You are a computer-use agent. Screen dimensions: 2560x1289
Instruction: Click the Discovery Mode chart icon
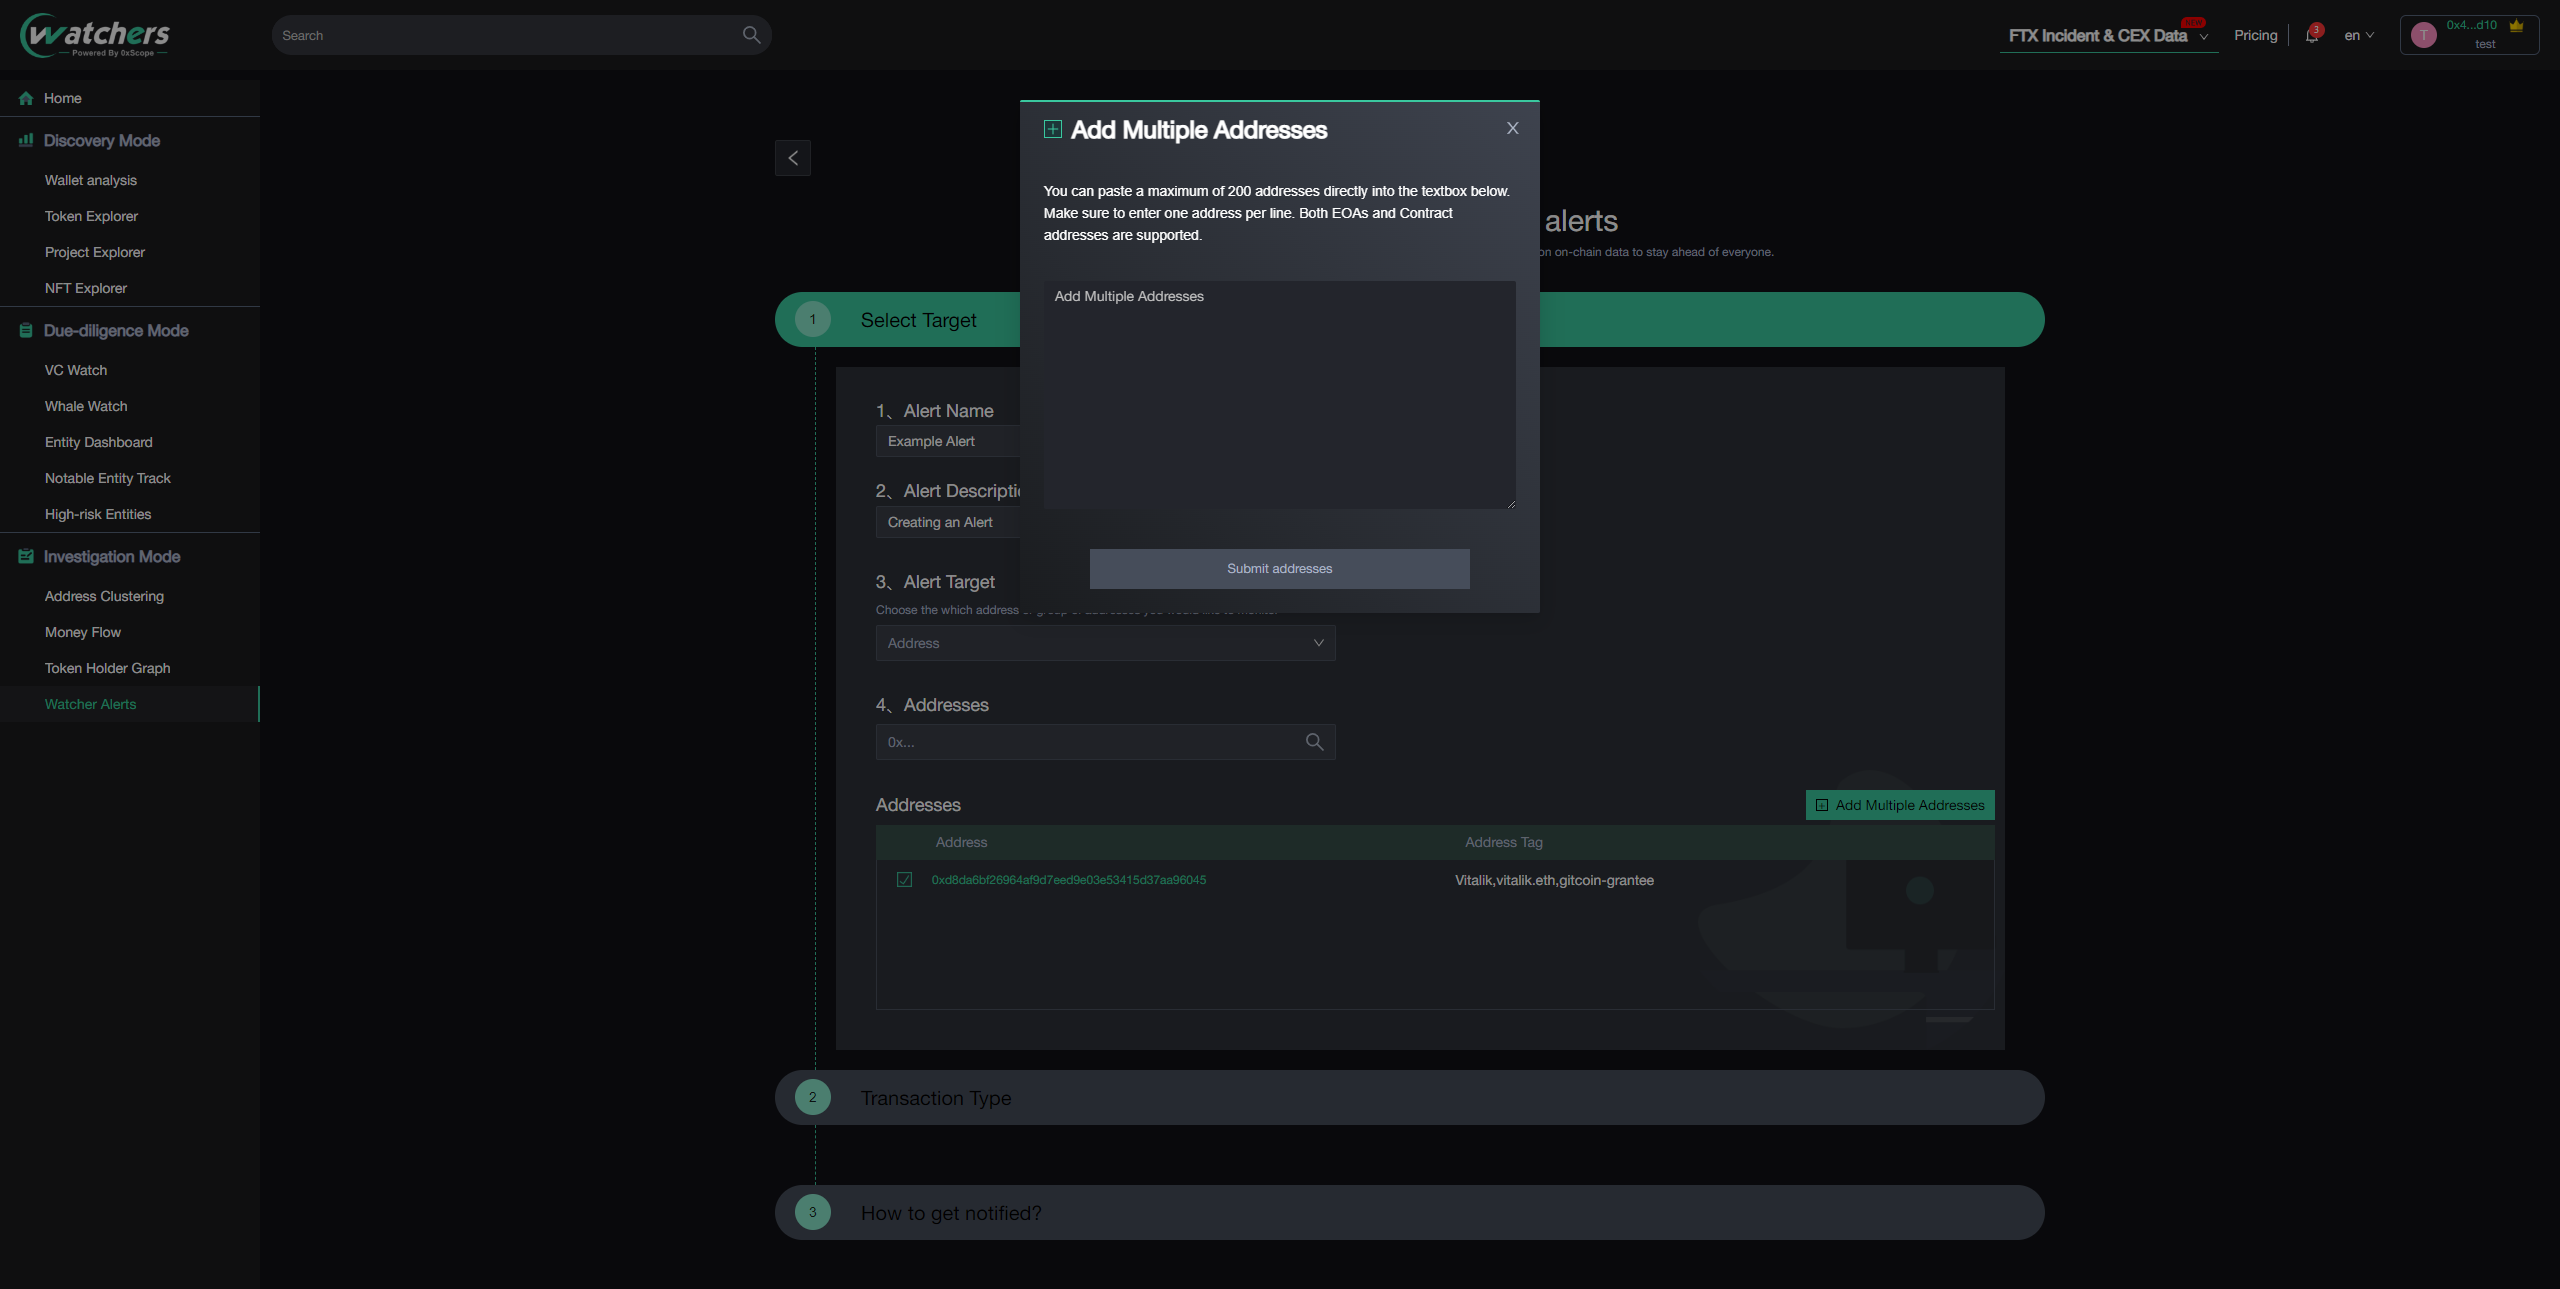26,140
